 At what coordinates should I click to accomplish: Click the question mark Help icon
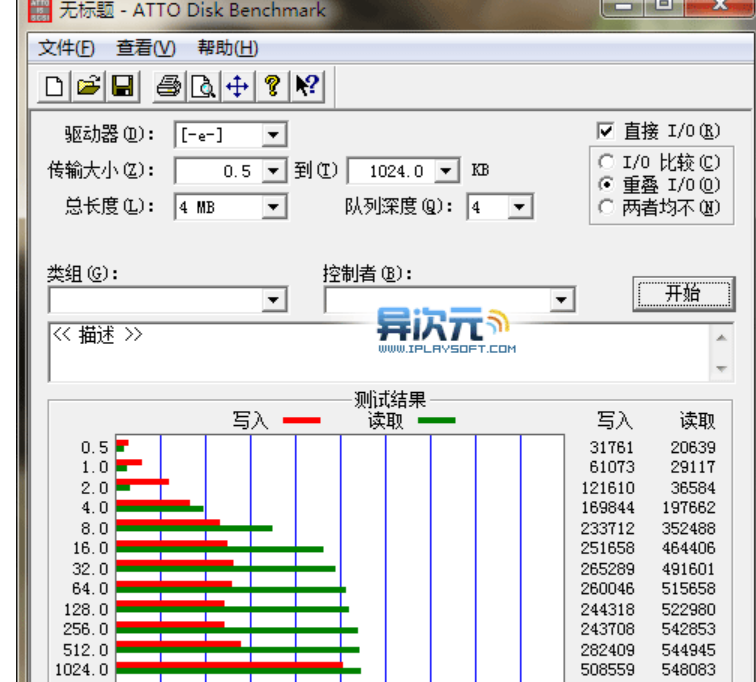click(271, 87)
